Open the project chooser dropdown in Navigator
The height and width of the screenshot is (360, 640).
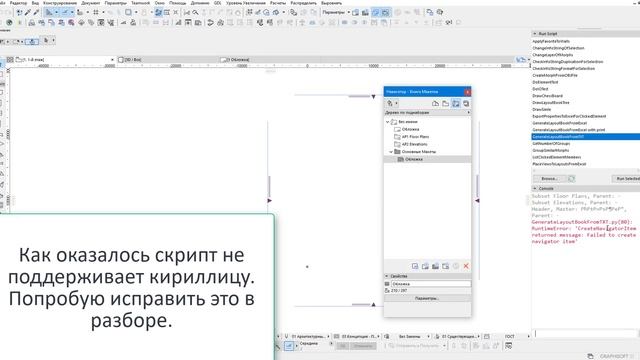point(392,104)
